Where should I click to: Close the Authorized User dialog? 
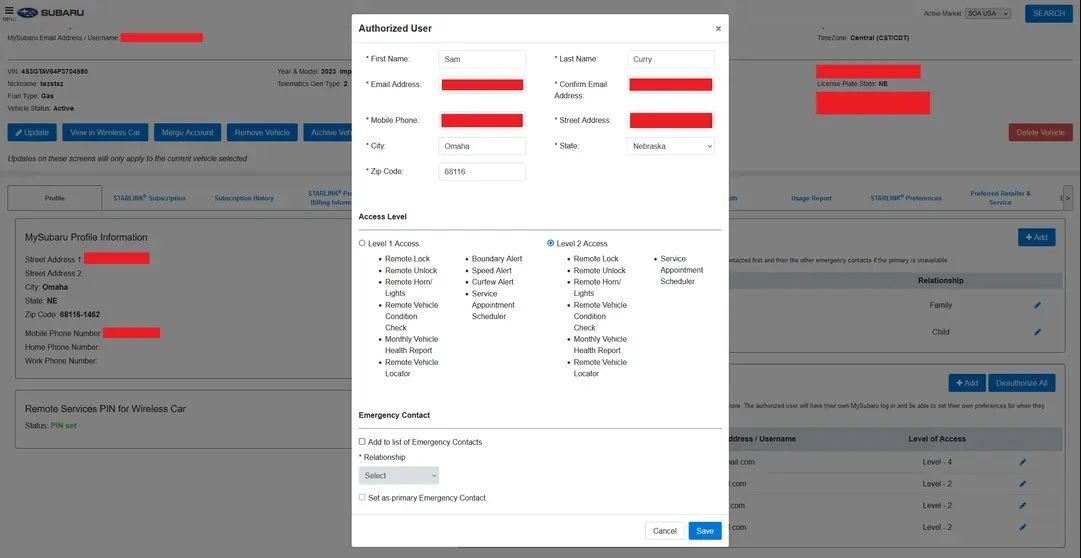pyautogui.click(x=718, y=29)
